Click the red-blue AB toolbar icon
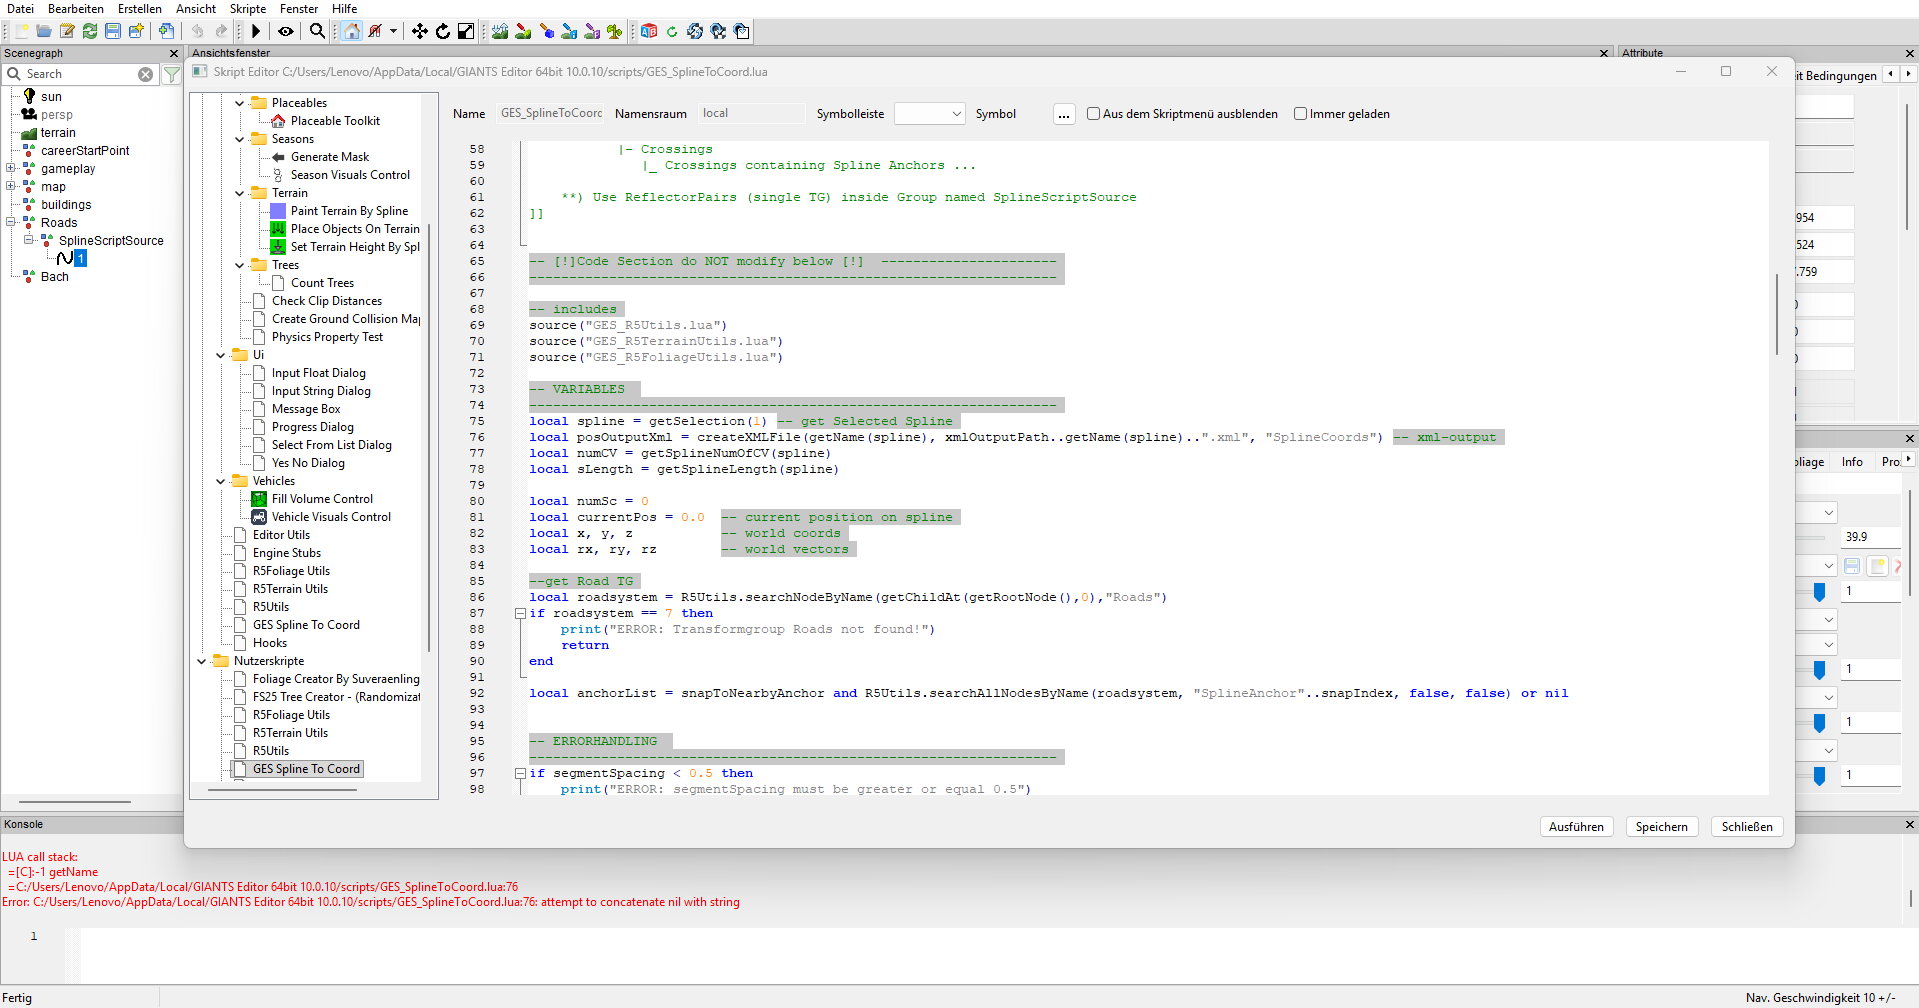This screenshot has height=1008, width=1919. (x=649, y=31)
